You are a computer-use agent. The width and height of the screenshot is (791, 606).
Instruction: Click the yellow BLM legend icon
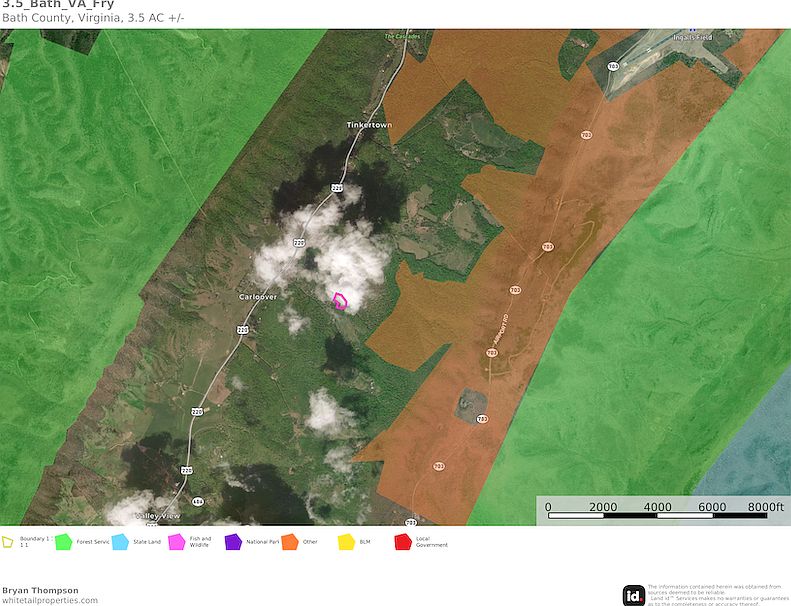[346, 542]
